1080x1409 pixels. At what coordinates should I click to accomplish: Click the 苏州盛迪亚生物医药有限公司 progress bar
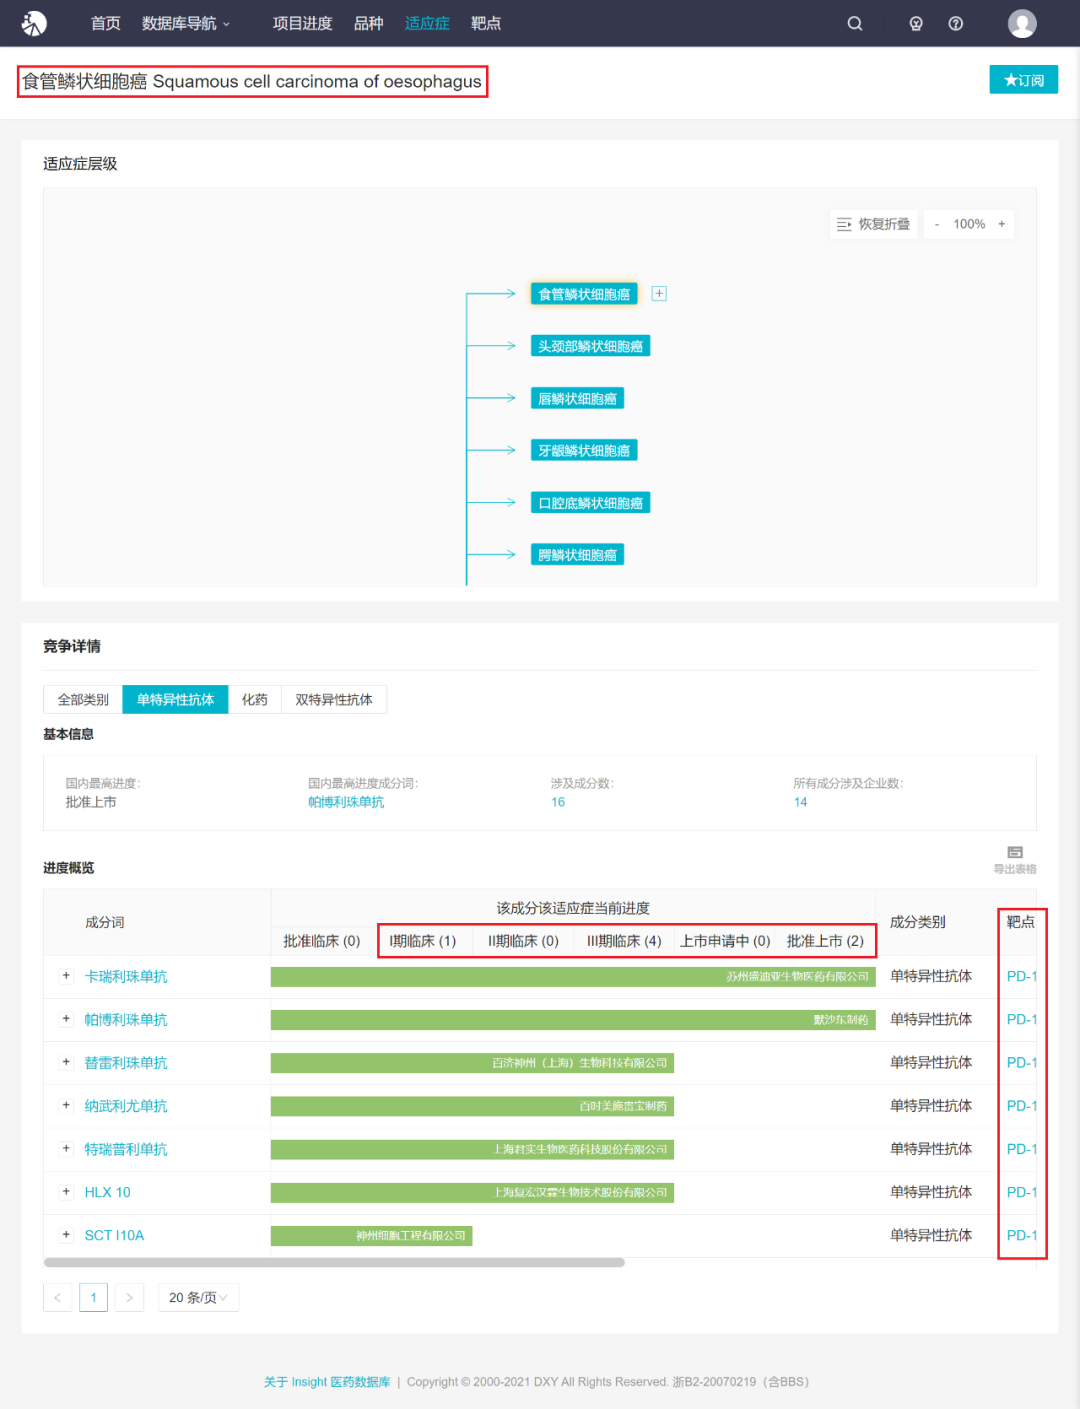[573, 976]
